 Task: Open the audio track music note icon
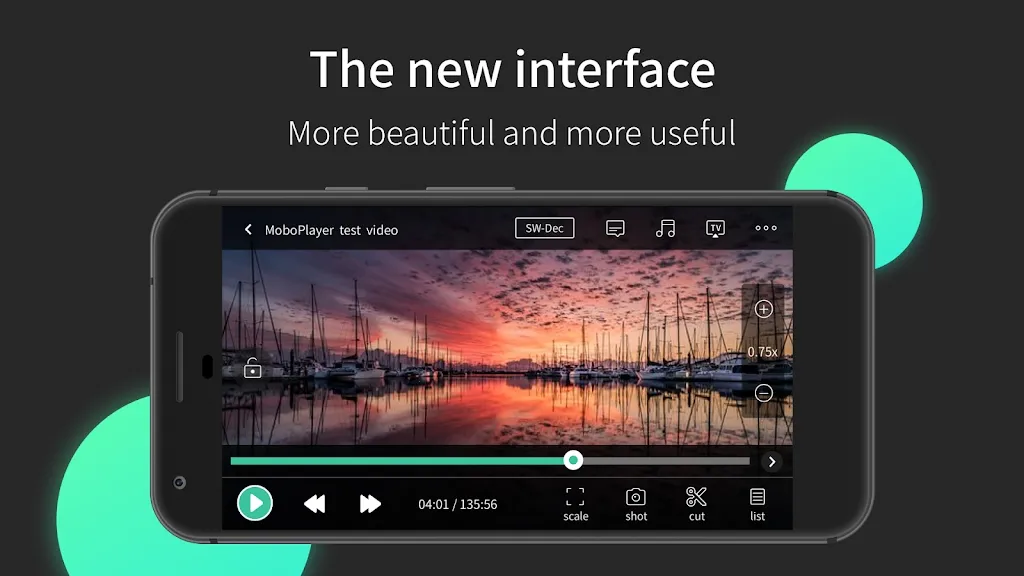[x=665, y=229]
